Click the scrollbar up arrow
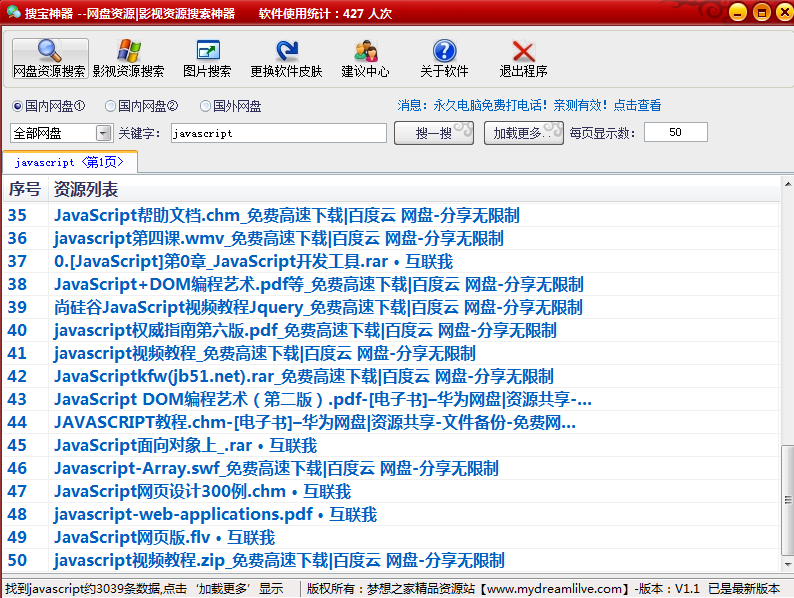794x598 pixels. (787, 184)
